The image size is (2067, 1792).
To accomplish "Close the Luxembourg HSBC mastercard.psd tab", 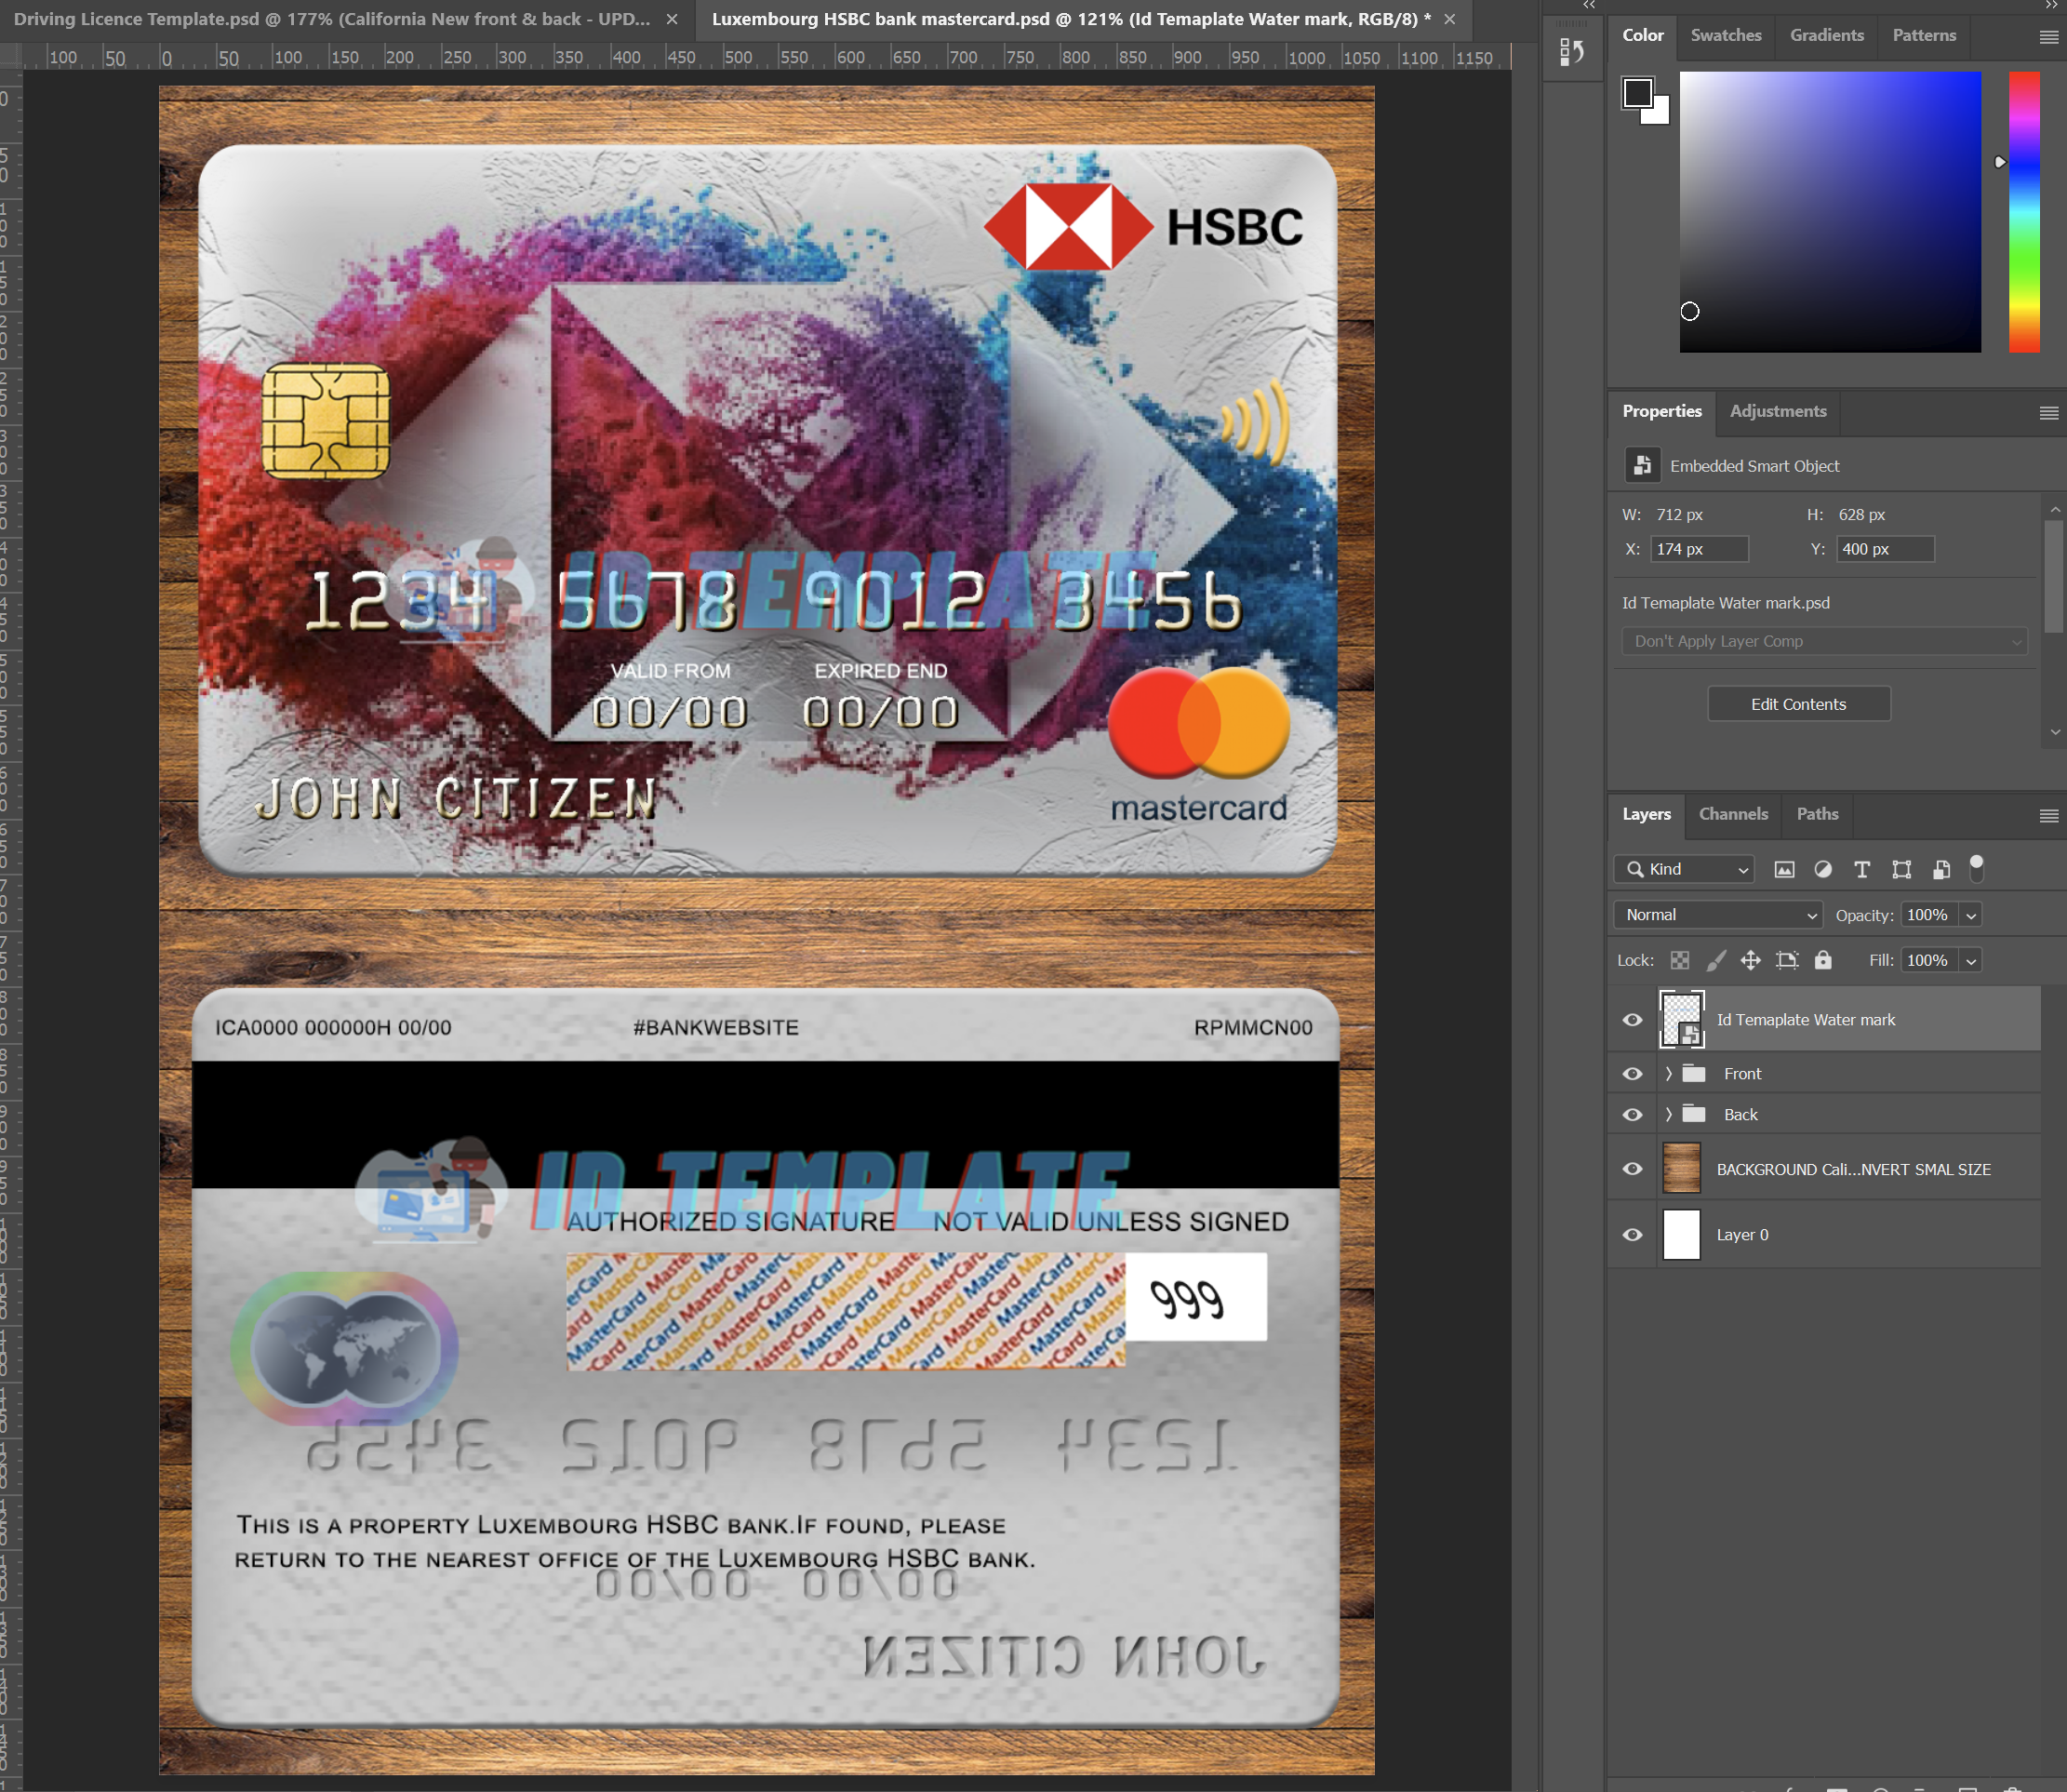I will point(1450,19).
